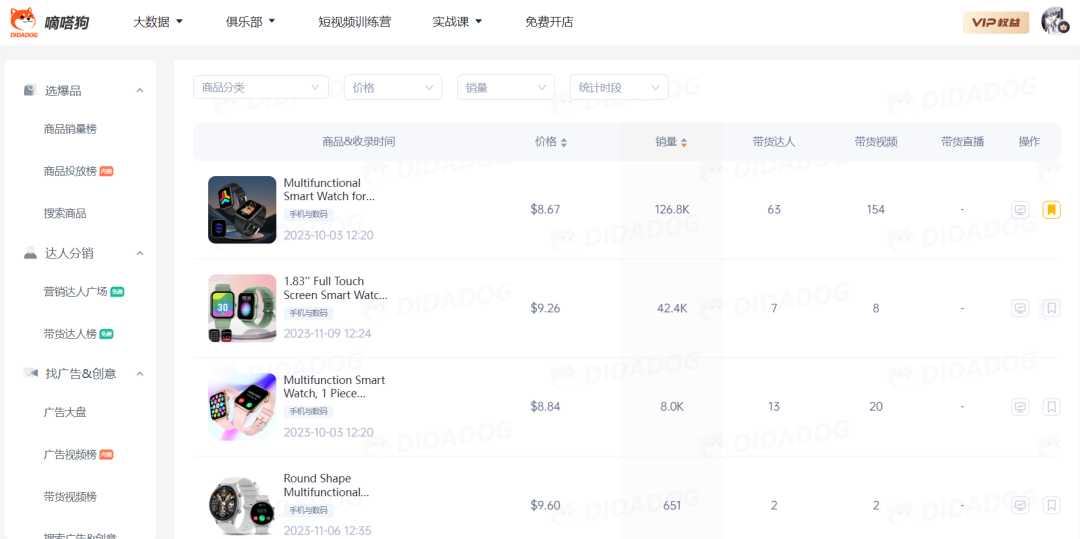Click the green smart watch product thumbnail
The width and height of the screenshot is (1080, 539).
242,308
